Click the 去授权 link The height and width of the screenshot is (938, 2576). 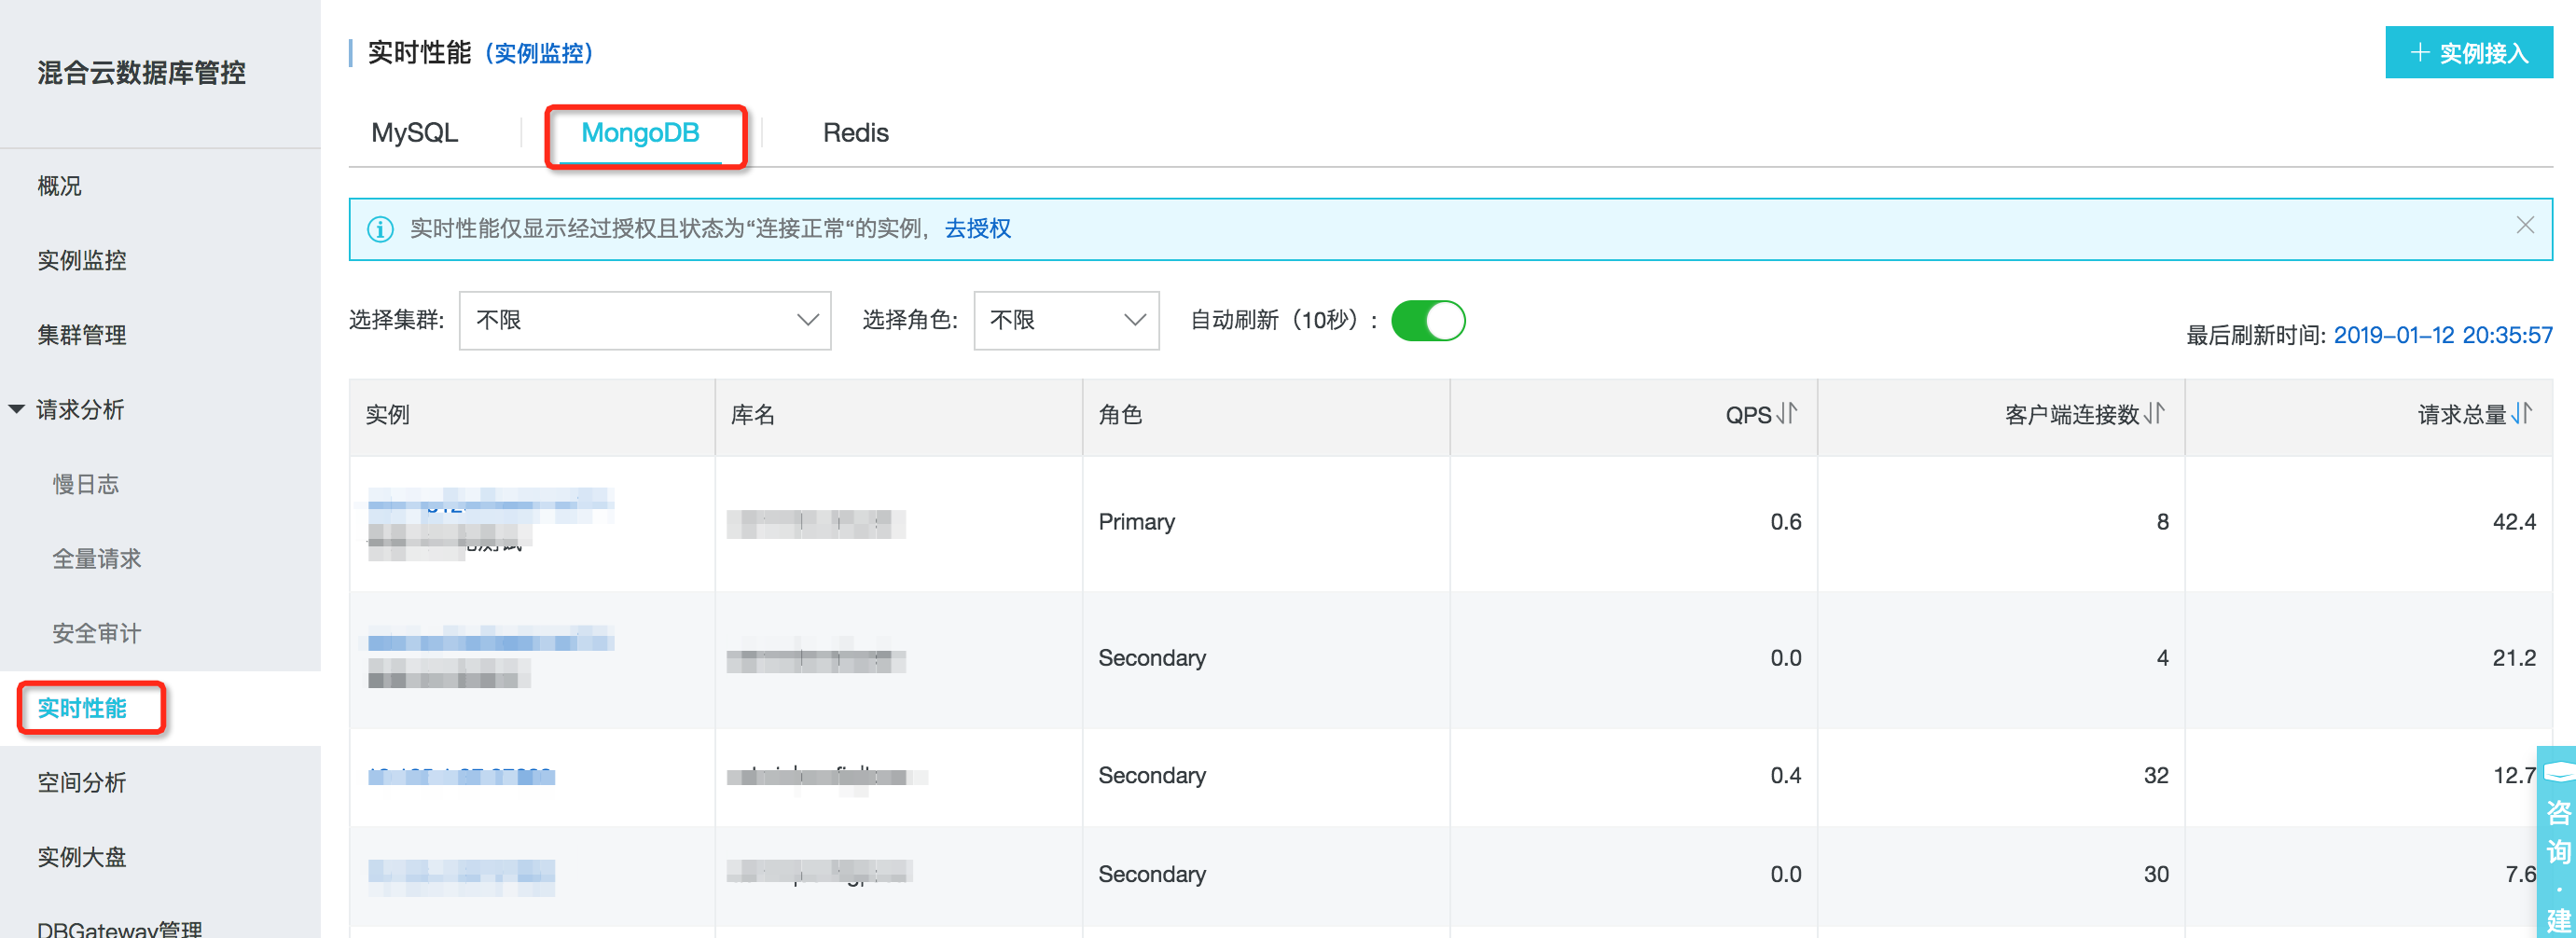(977, 229)
